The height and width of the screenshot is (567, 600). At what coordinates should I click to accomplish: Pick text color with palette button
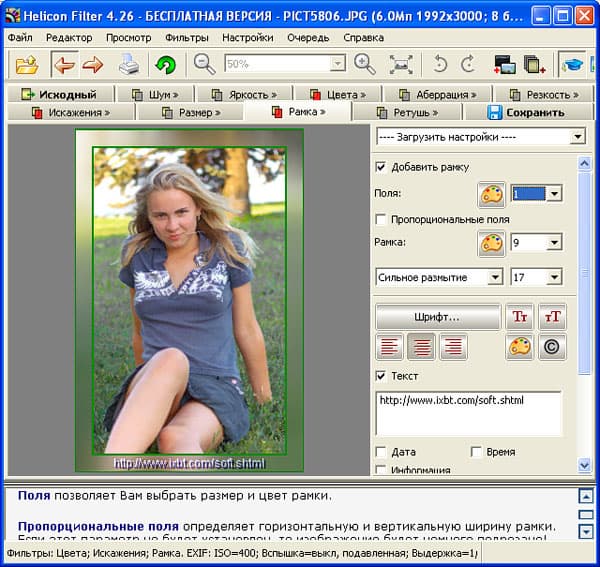(x=519, y=347)
